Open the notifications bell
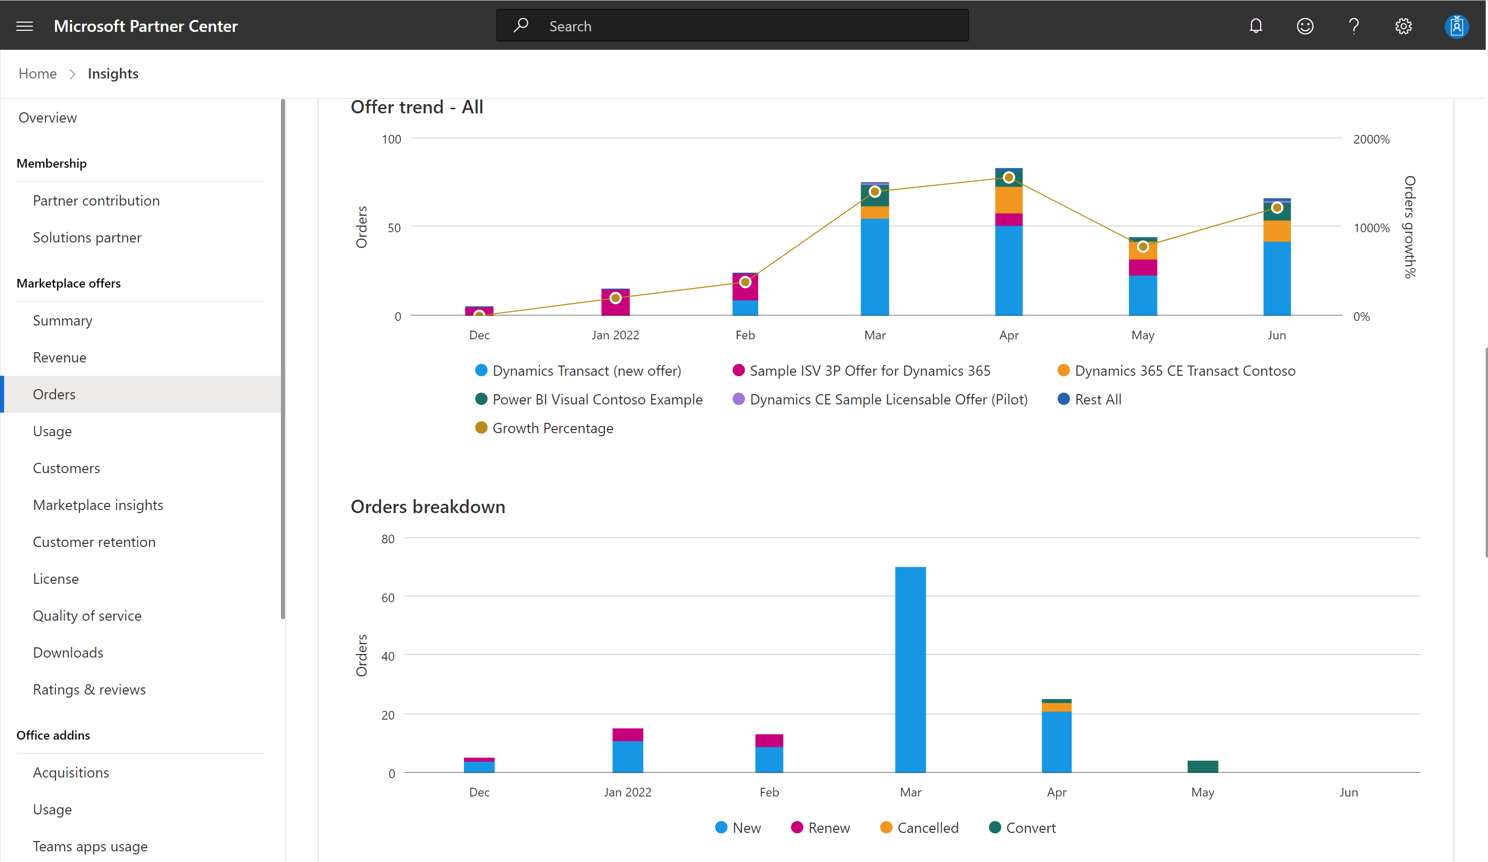 pyautogui.click(x=1256, y=26)
